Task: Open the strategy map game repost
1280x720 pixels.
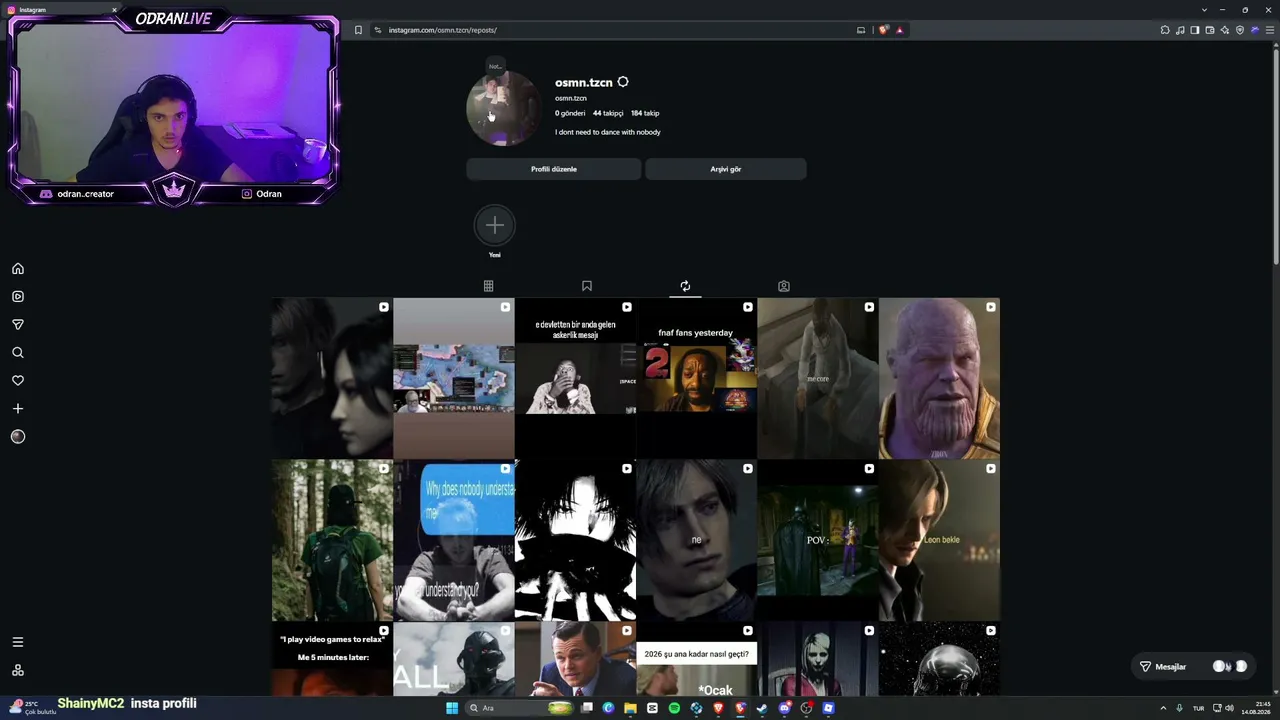Action: [x=454, y=378]
